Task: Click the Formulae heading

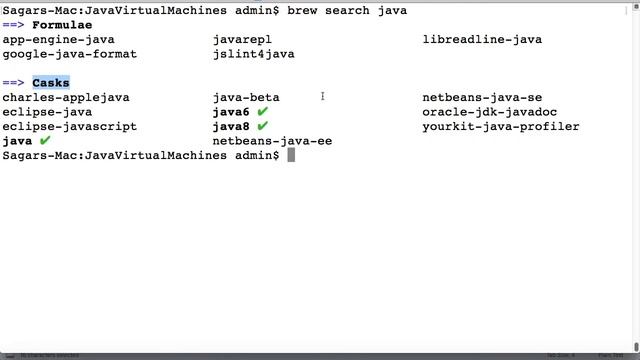Action: coord(62,25)
